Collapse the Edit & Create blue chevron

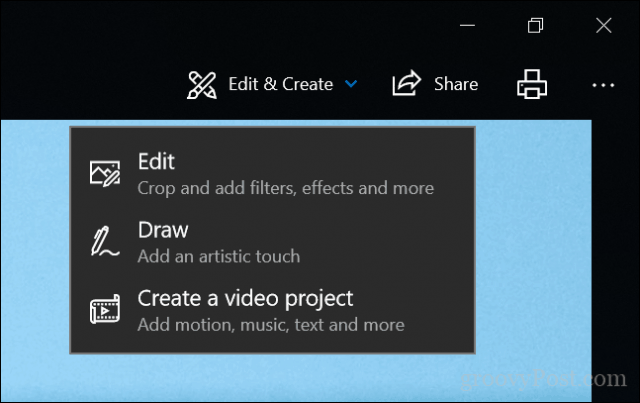351,84
